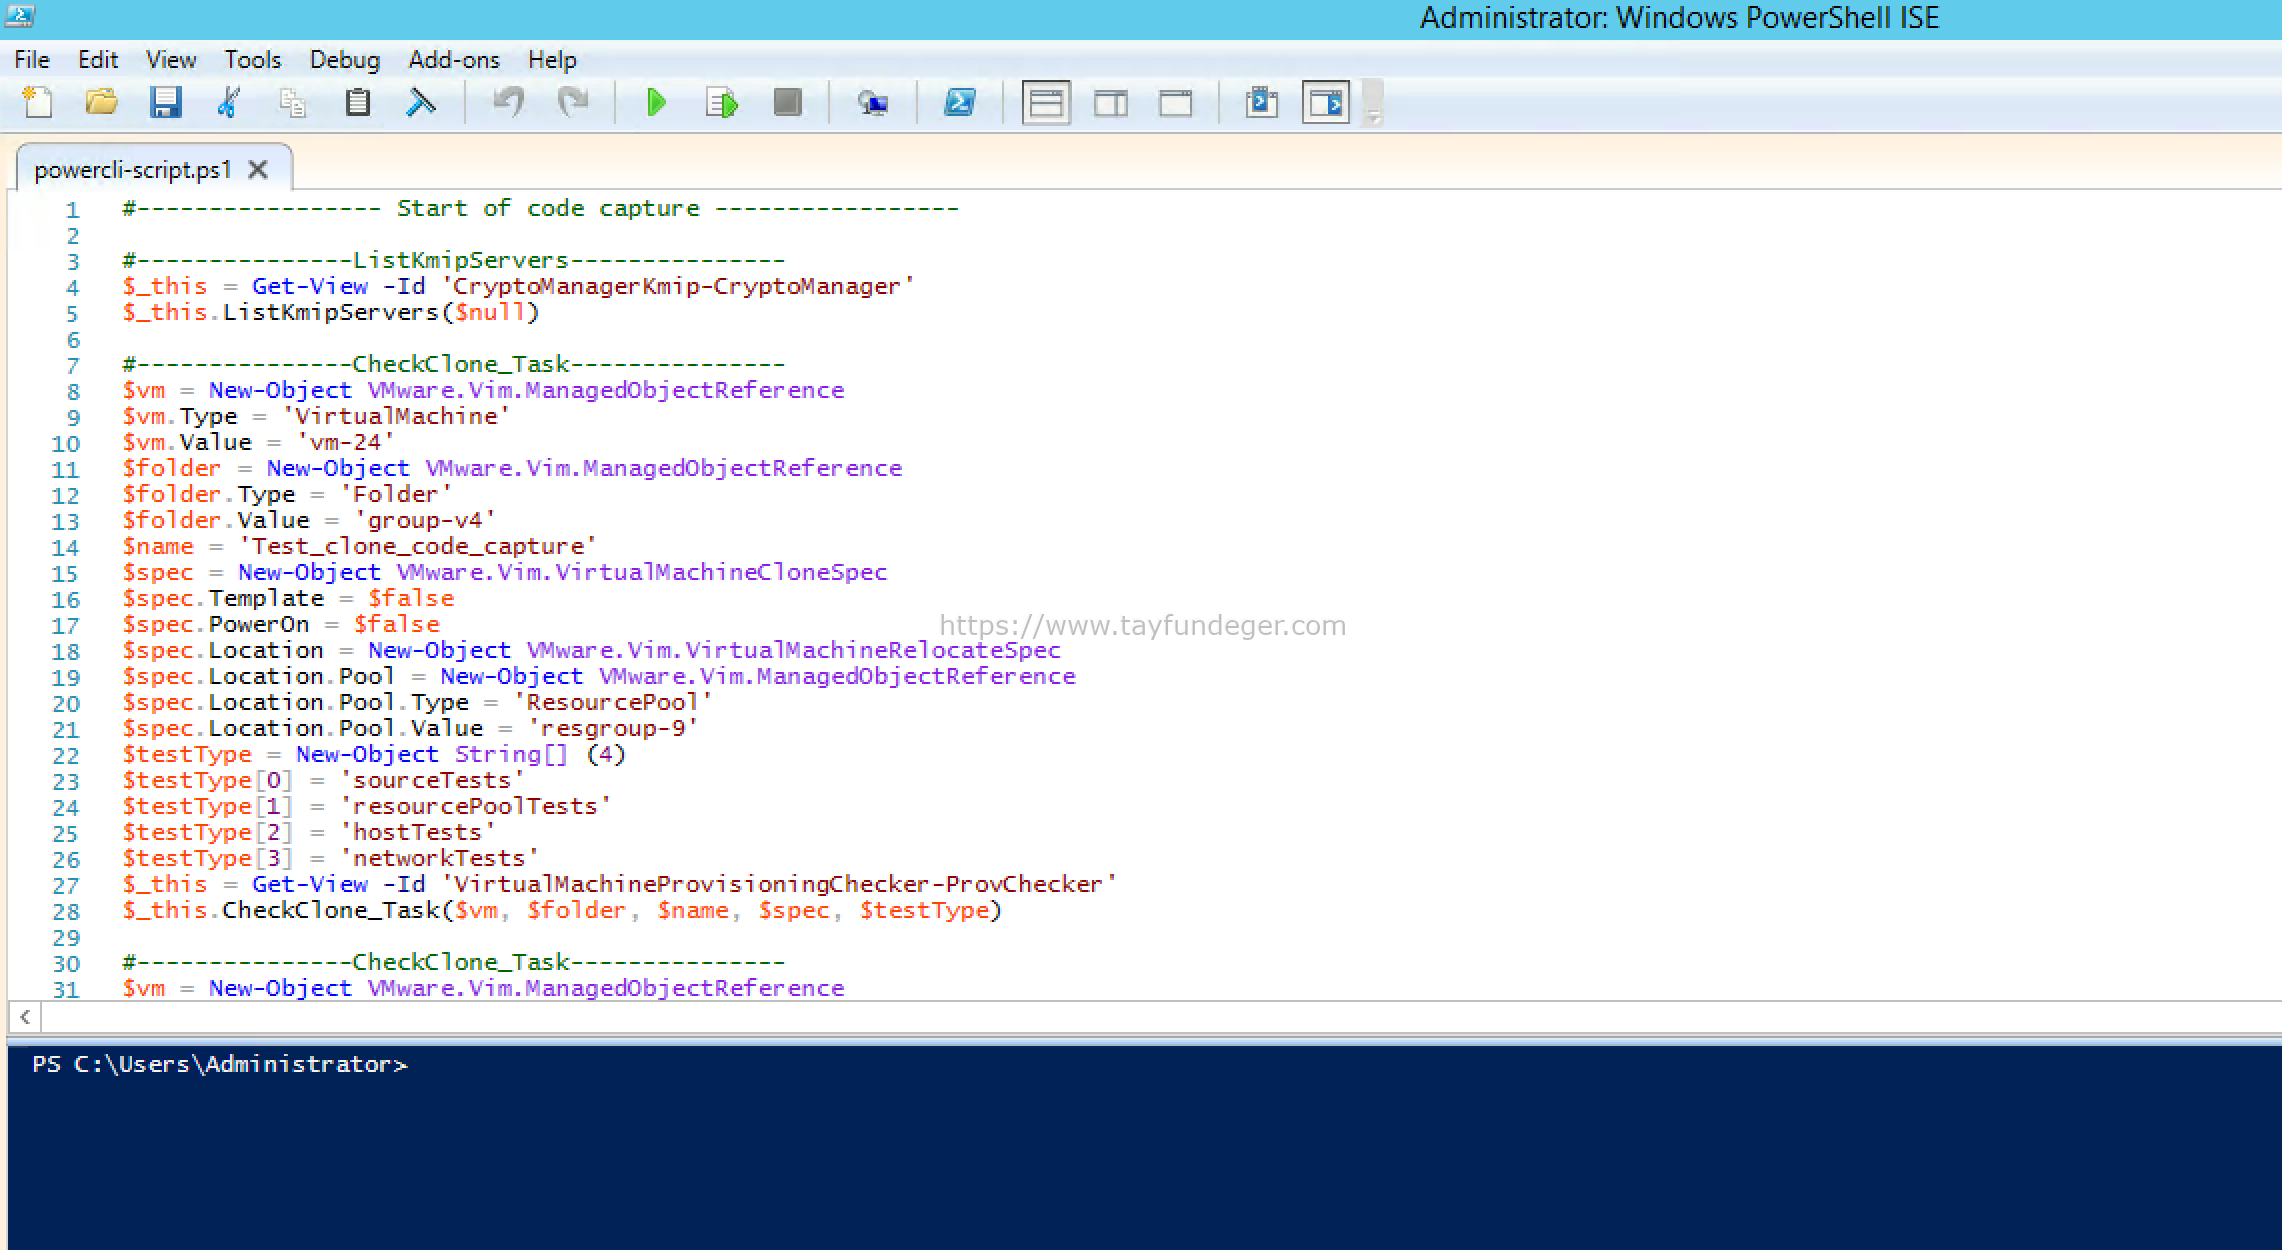The width and height of the screenshot is (2282, 1250).
Task: Click the PowerShell ISE window icon
Action: pyautogui.click(x=19, y=17)
